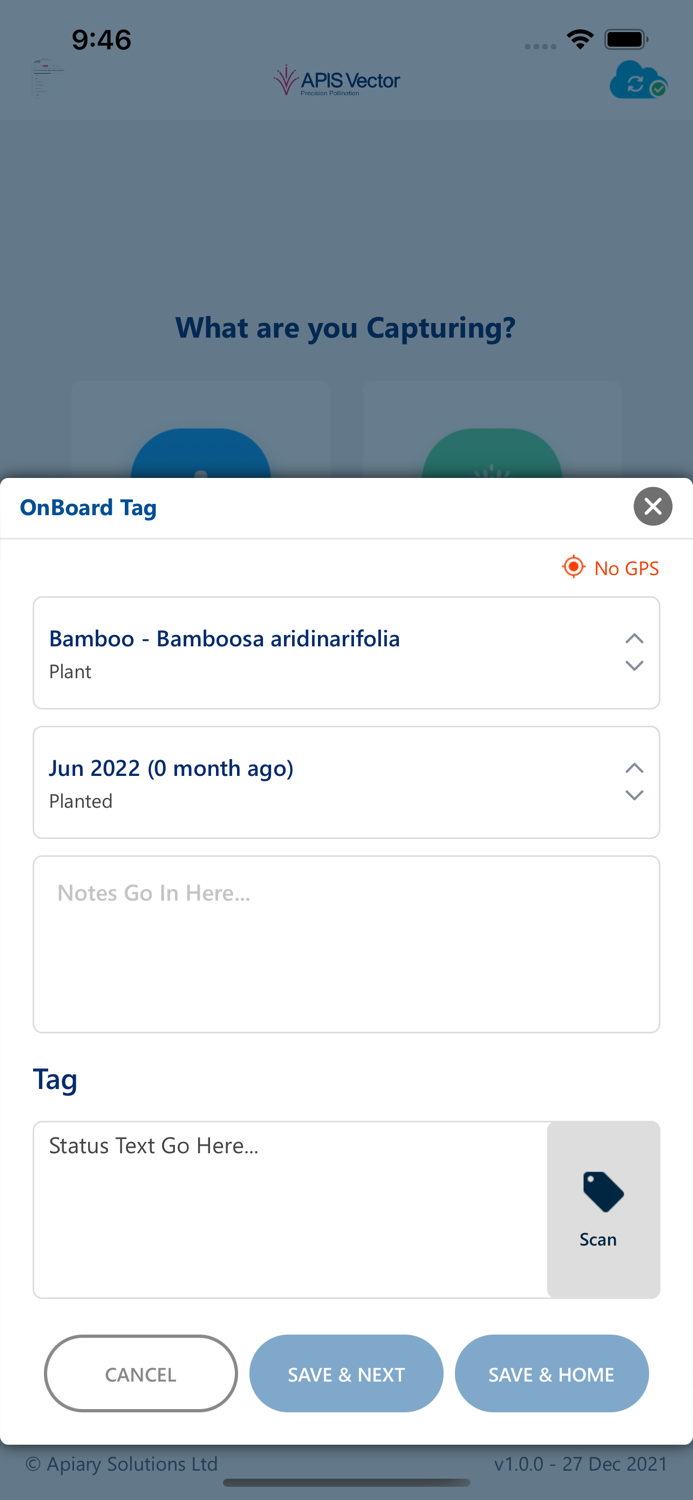693x1500 pixels.
Task: Open the top-left document thumbnail
Action: (x=45, y=78)
